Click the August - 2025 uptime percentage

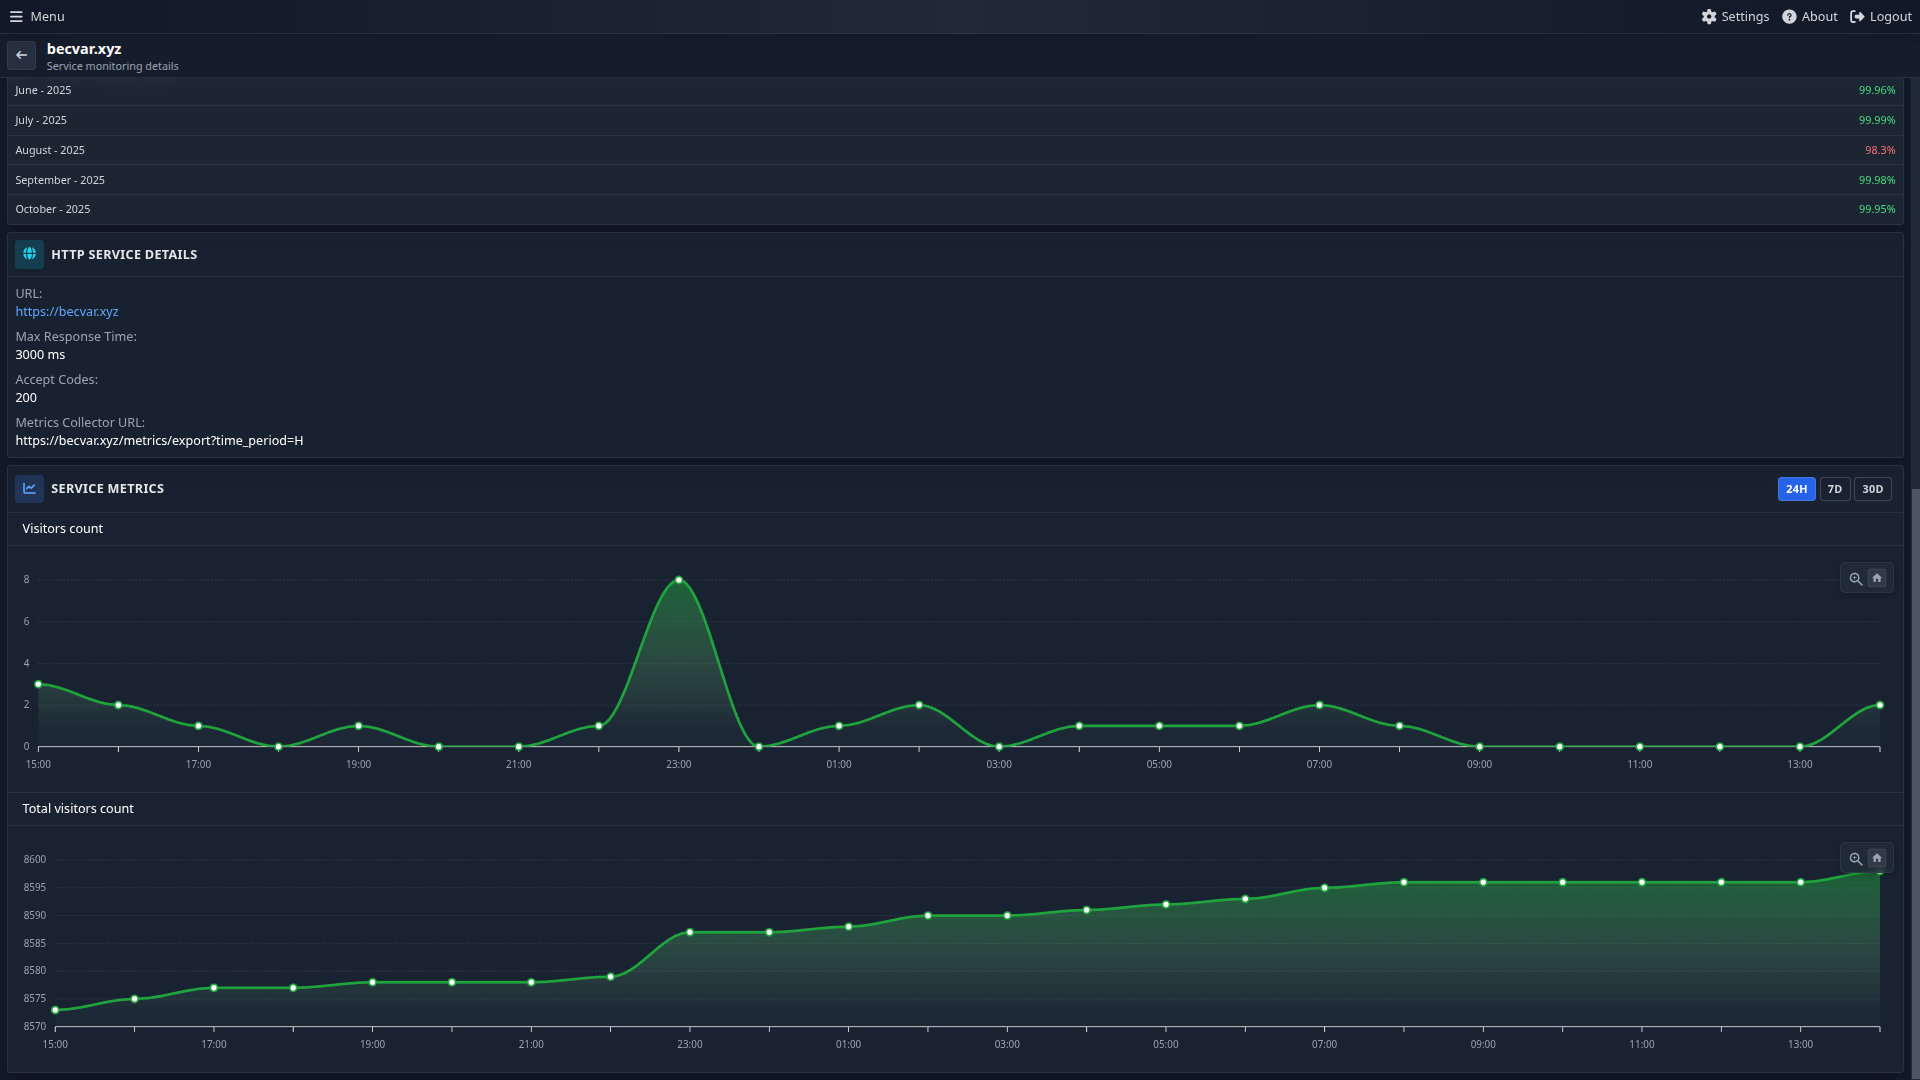pos(1879,150)
